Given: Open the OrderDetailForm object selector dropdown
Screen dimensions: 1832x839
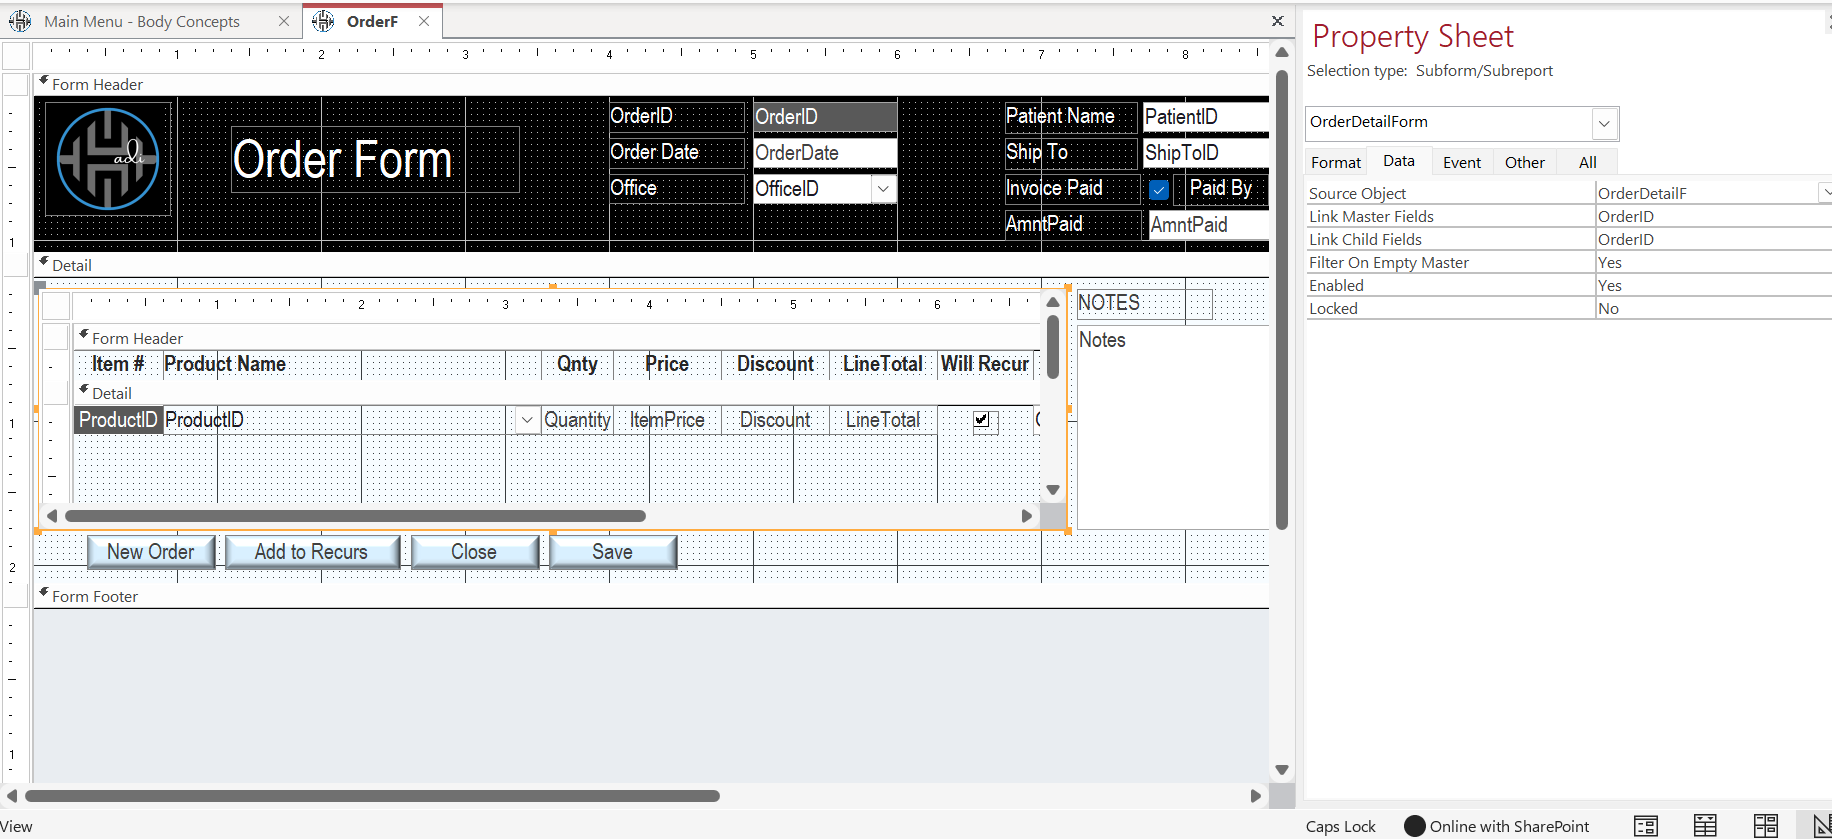Looking at the screenshot, I should [x=1604, y=123].
